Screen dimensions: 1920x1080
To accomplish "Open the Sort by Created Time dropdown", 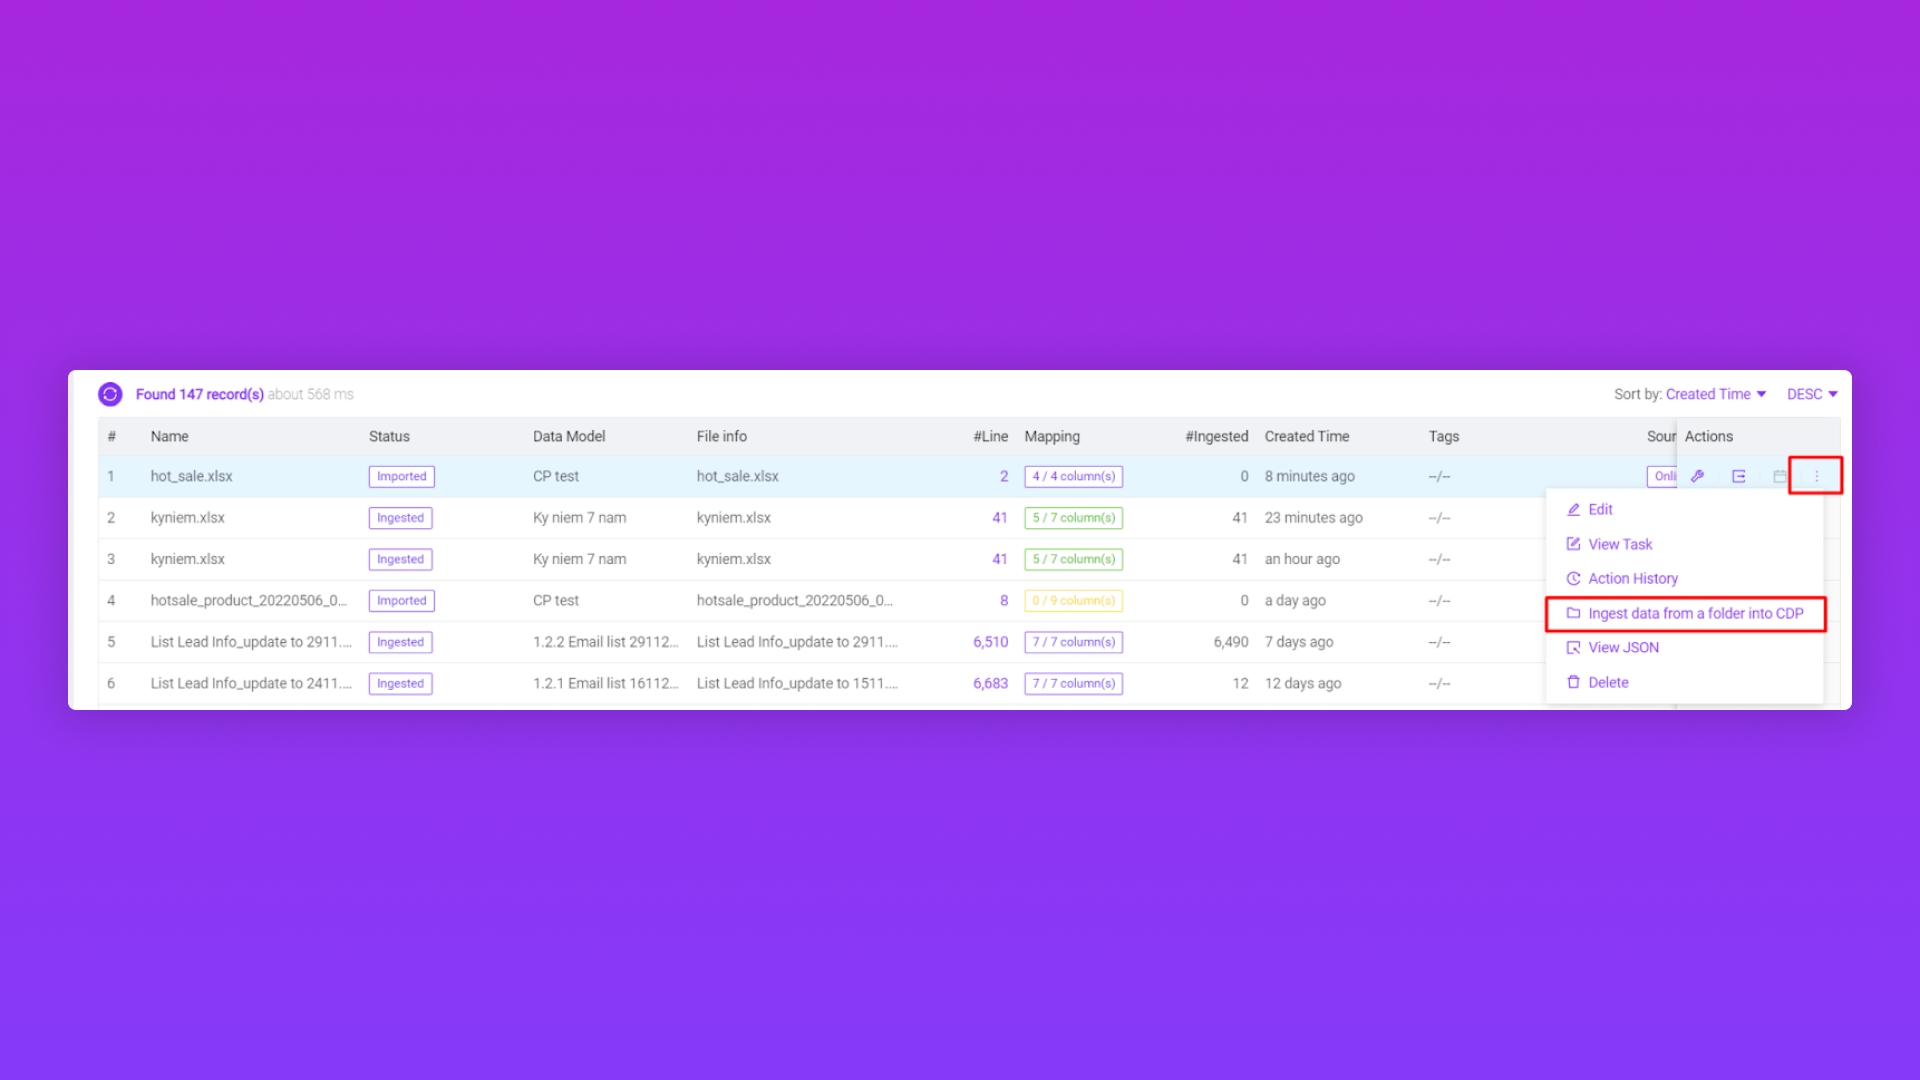I will [1715, 394].
